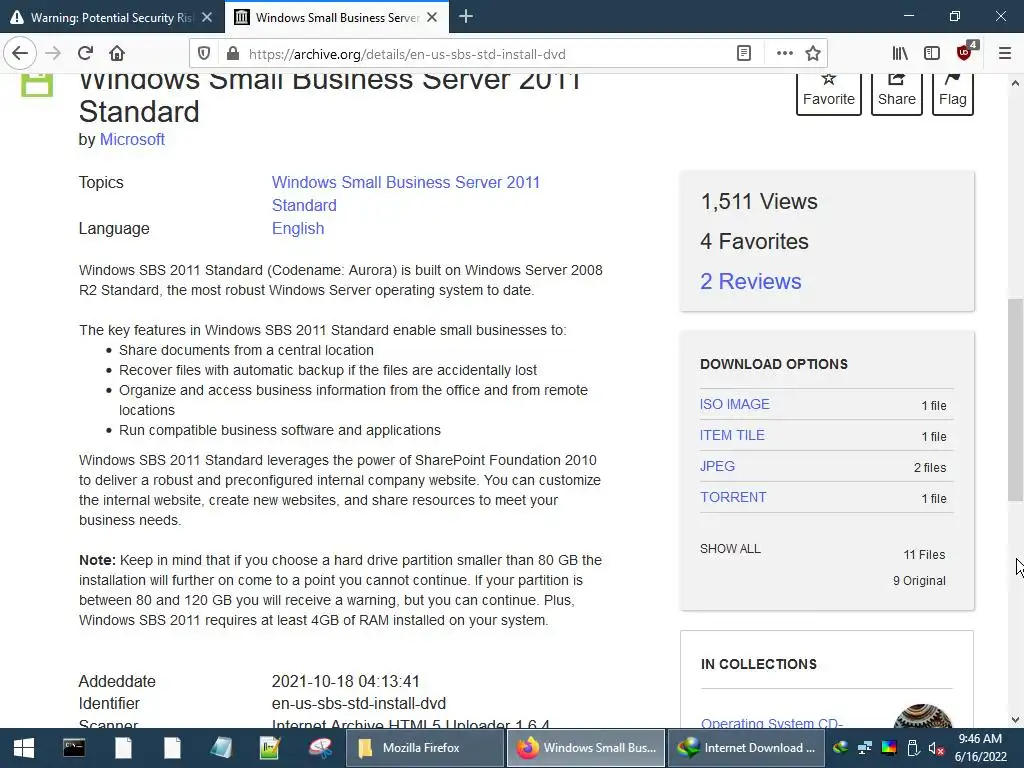
Task: Close the Warning: Potential Security Risk tab
Action: click(x=207, y=18)
